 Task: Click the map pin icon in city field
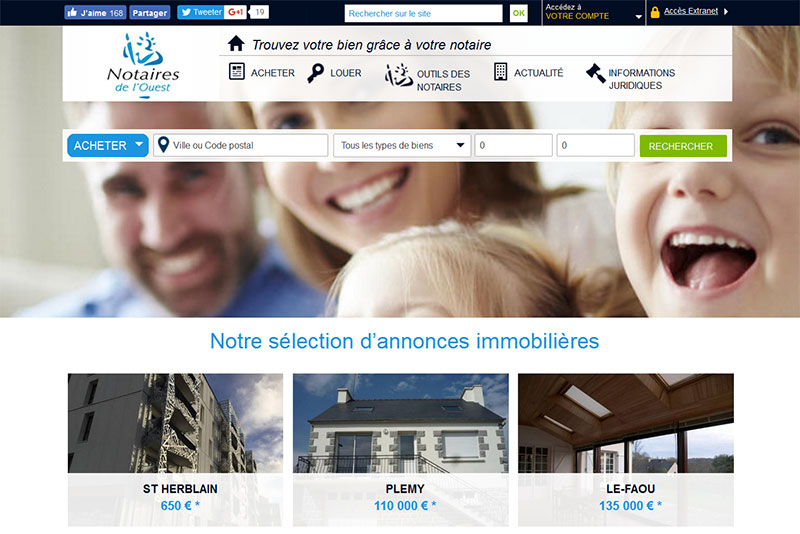click(x=163, y=145)
